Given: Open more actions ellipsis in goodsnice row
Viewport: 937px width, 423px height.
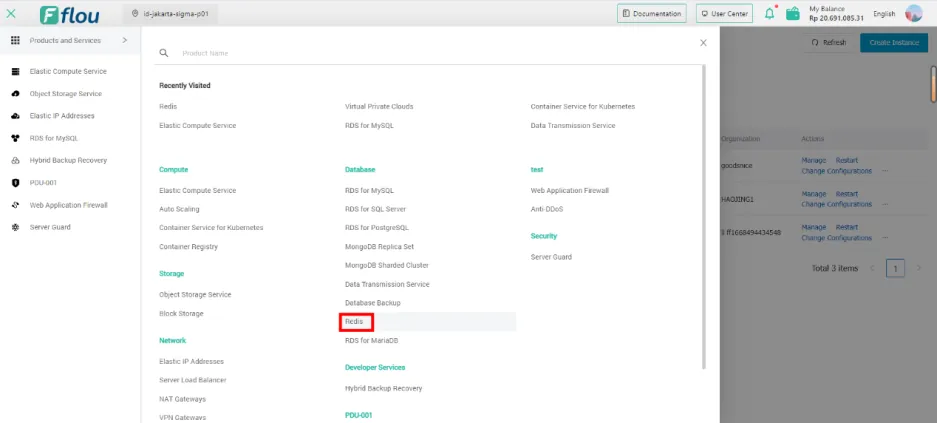Looking at the screenshot, I should click(x=885, y=171).
